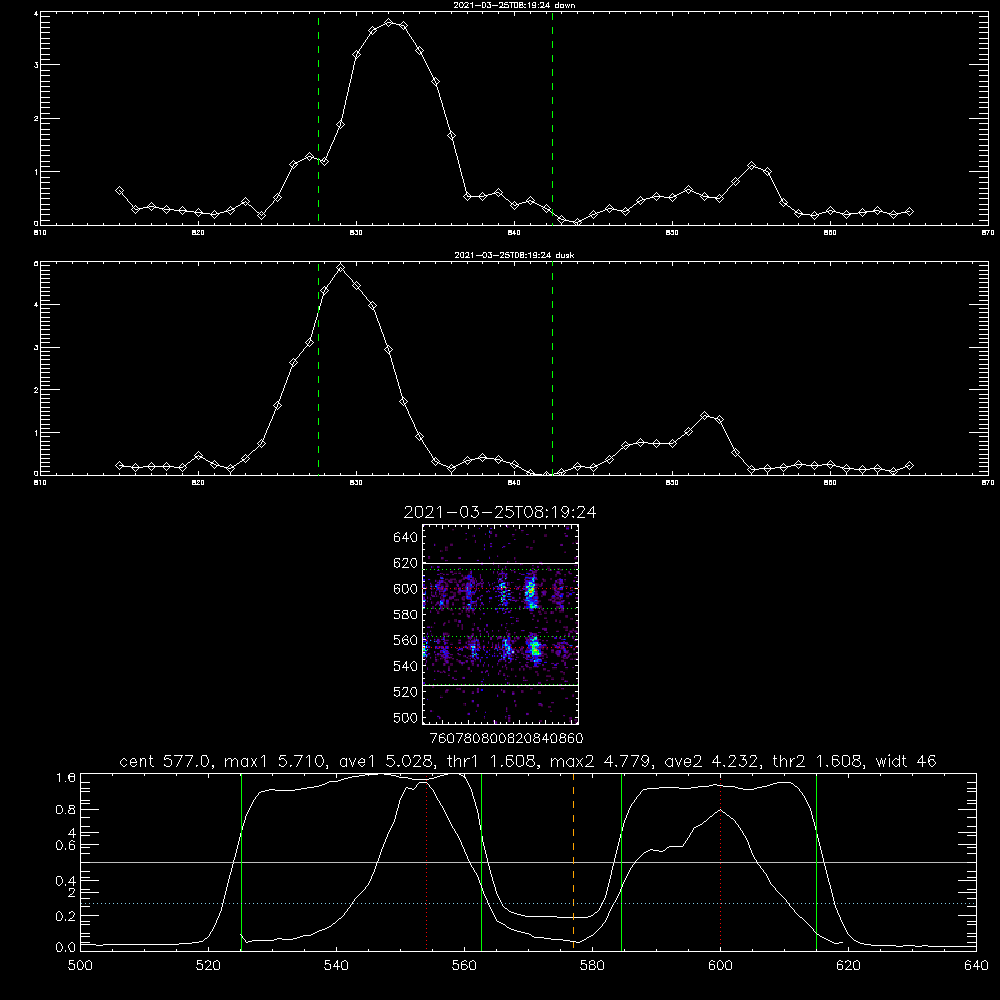
Task: Click the highest diamond marker in dusk plot
Action: 341,268
